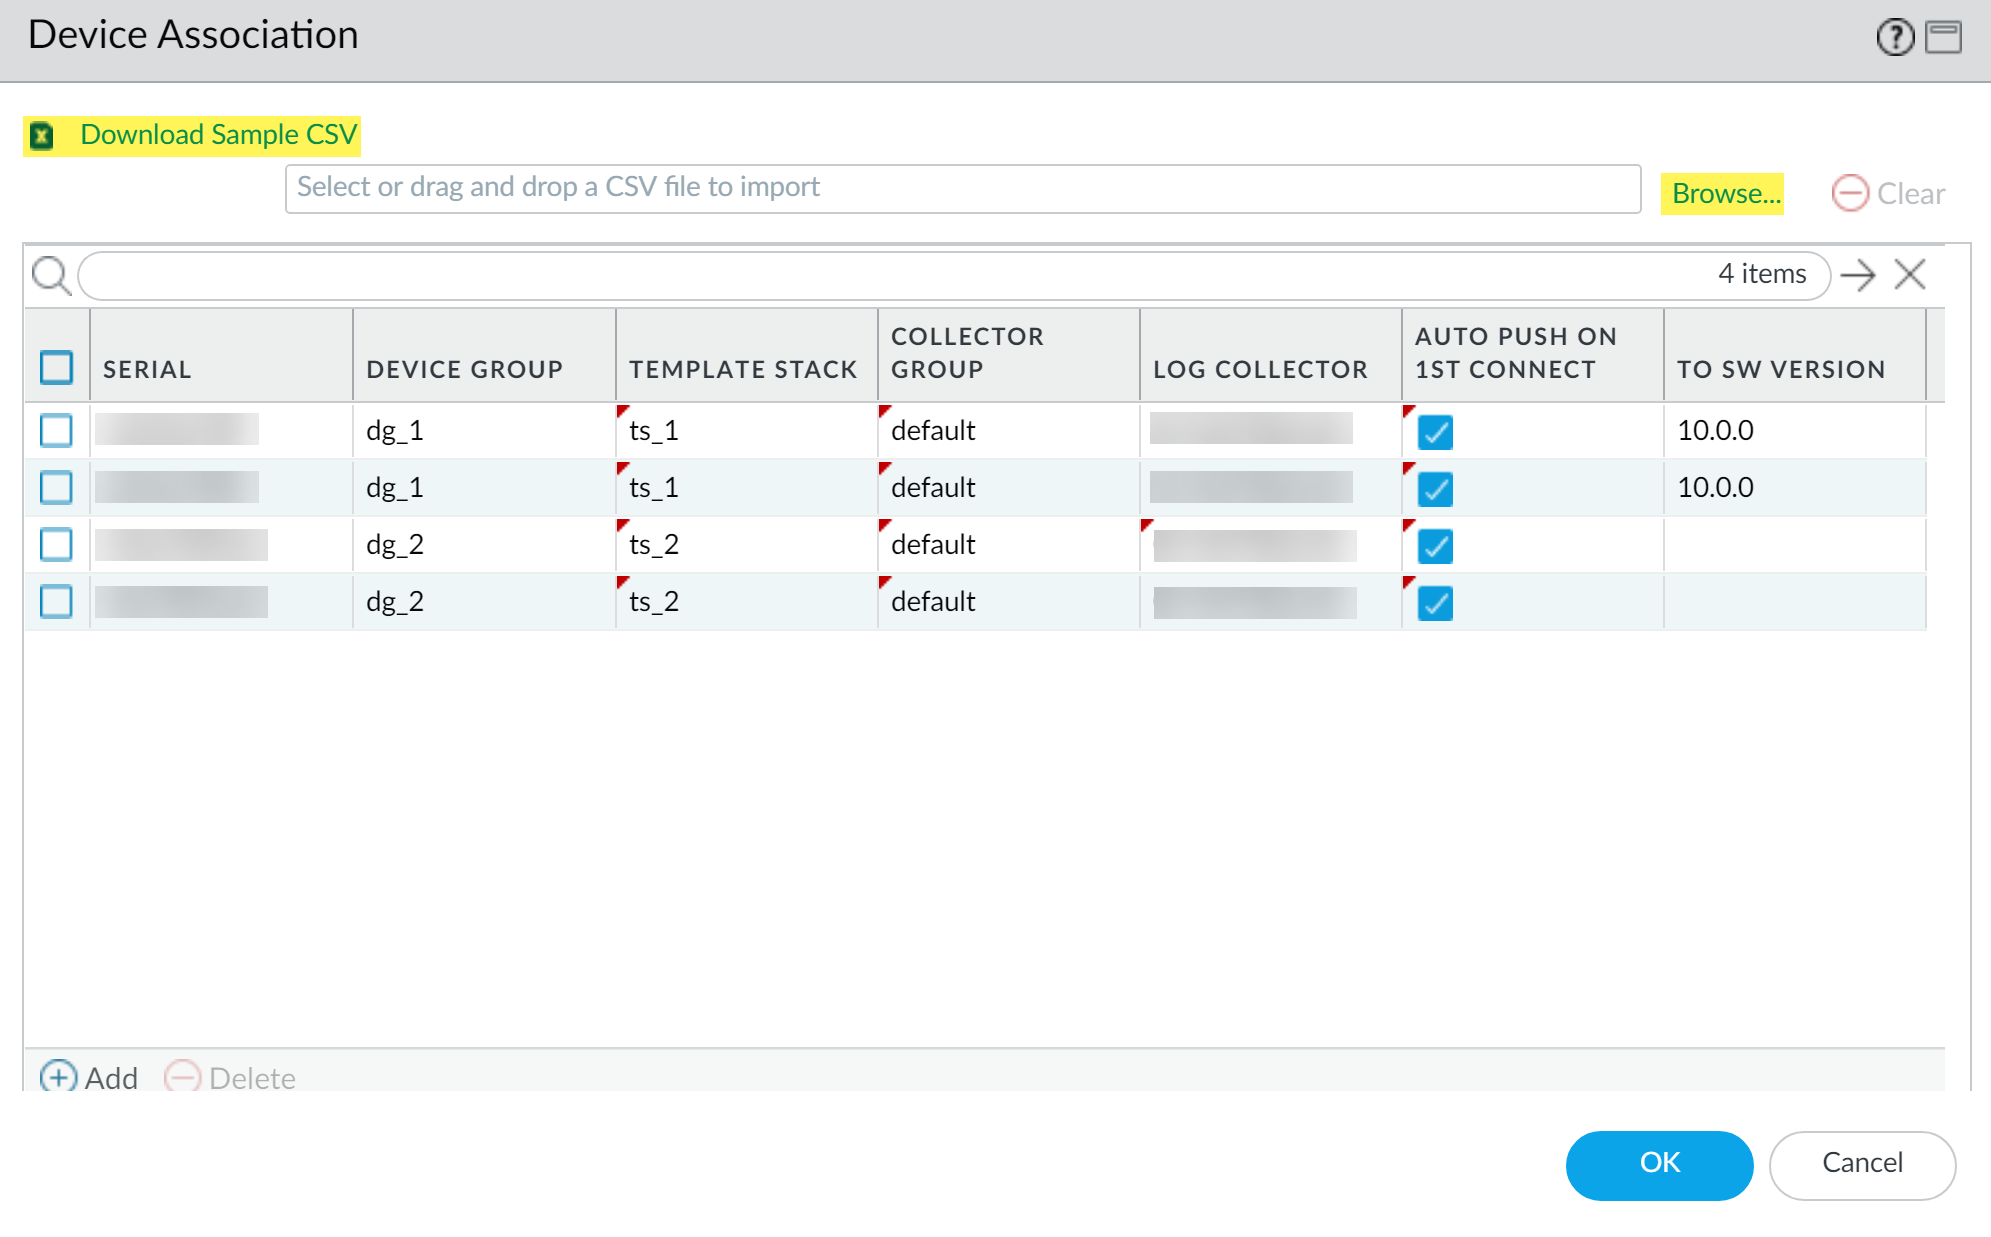The width and height of the screenshot is (1991, 1237).
Task: Sort by Device Group column header
Action: 464,369
